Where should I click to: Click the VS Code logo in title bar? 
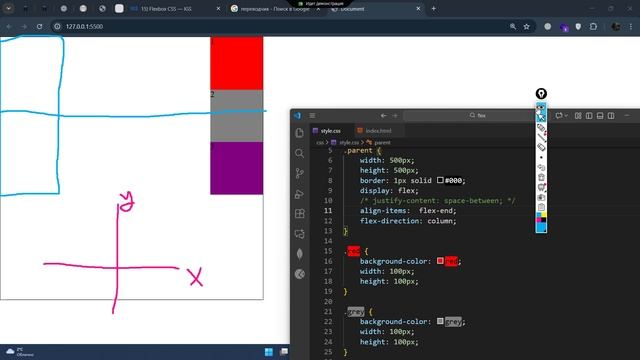(298, 116)
